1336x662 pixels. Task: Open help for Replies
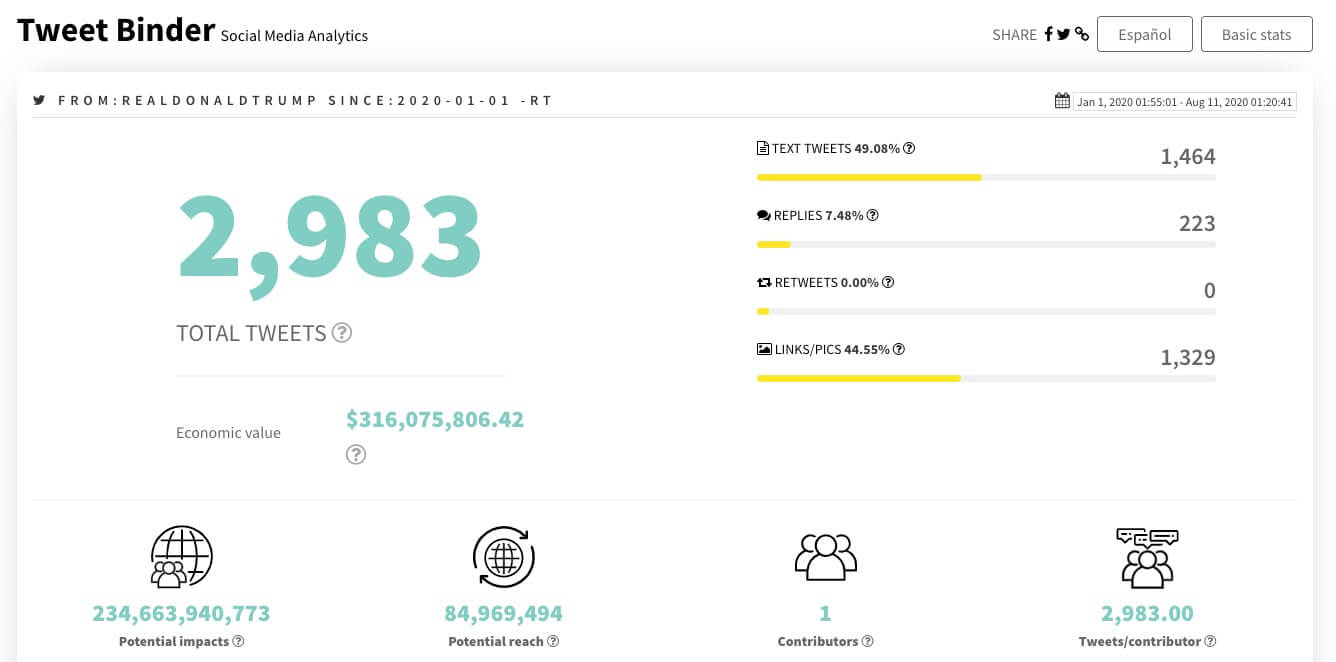[x=873, y=215]
